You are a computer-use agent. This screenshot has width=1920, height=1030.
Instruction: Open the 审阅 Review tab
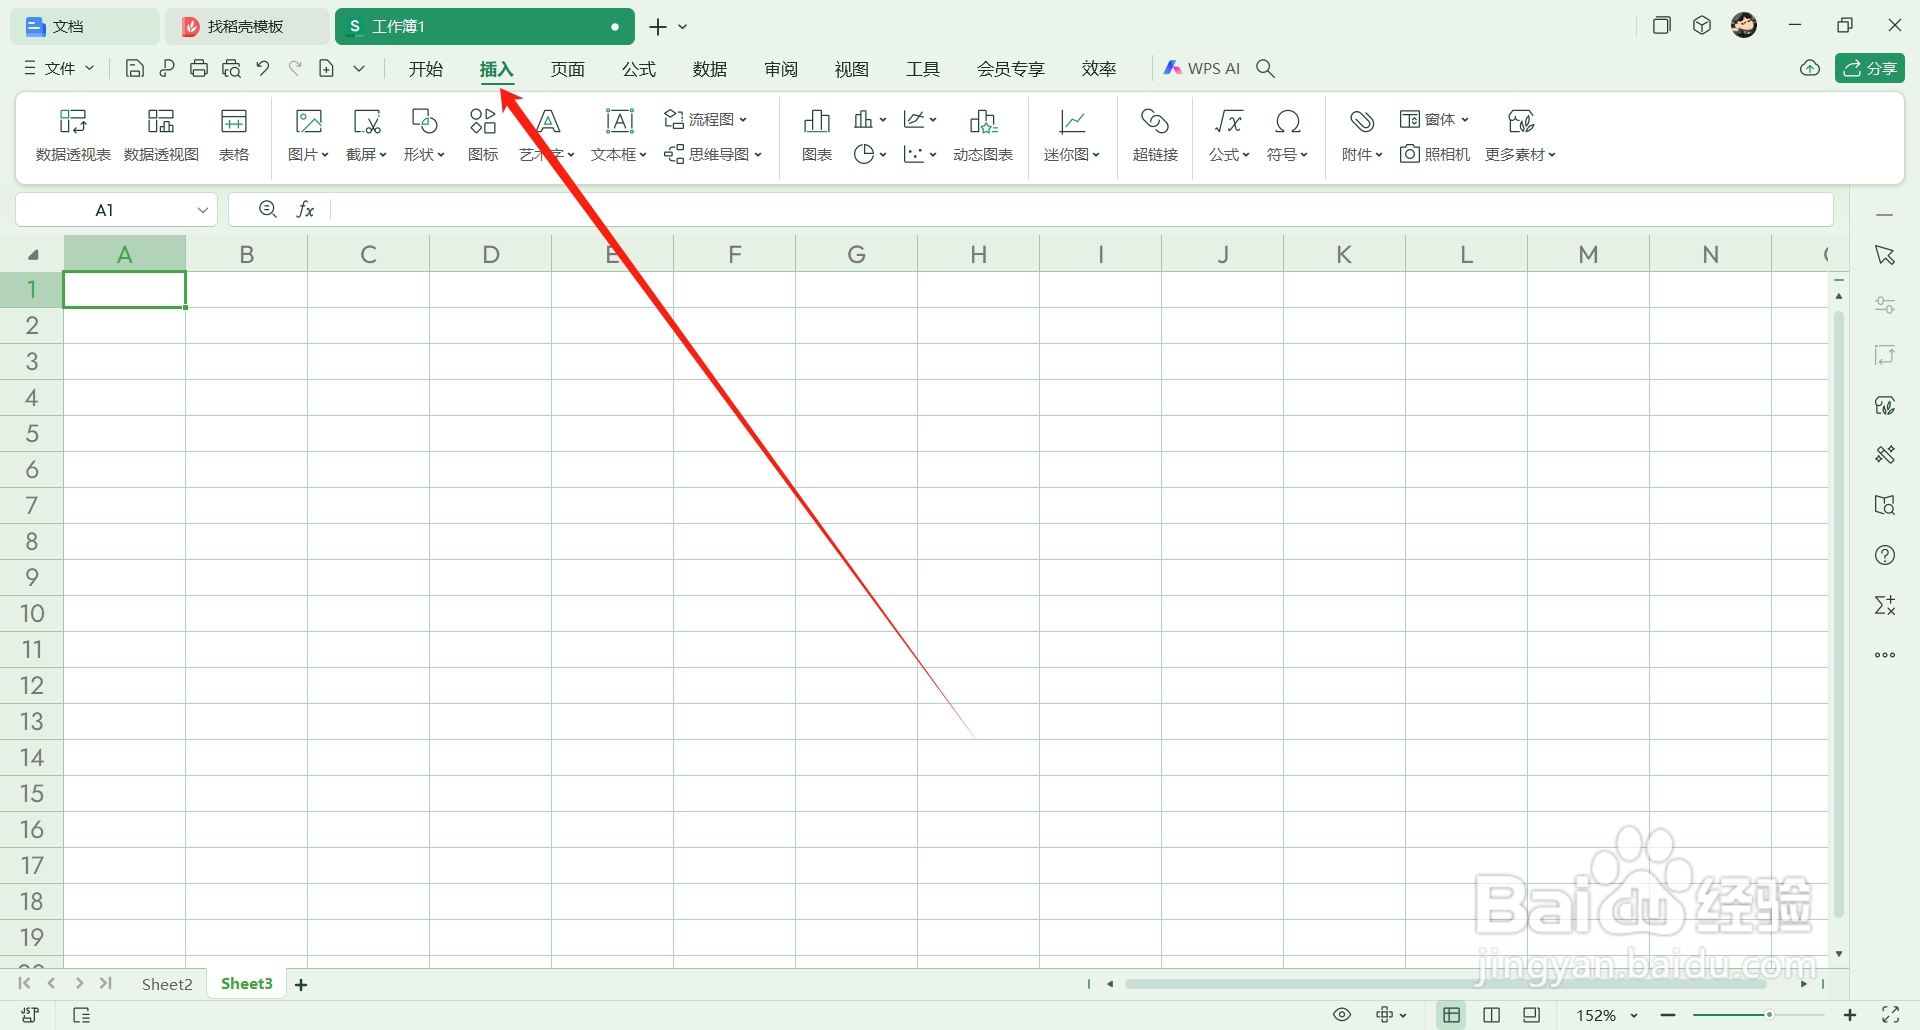coord(781,68)
